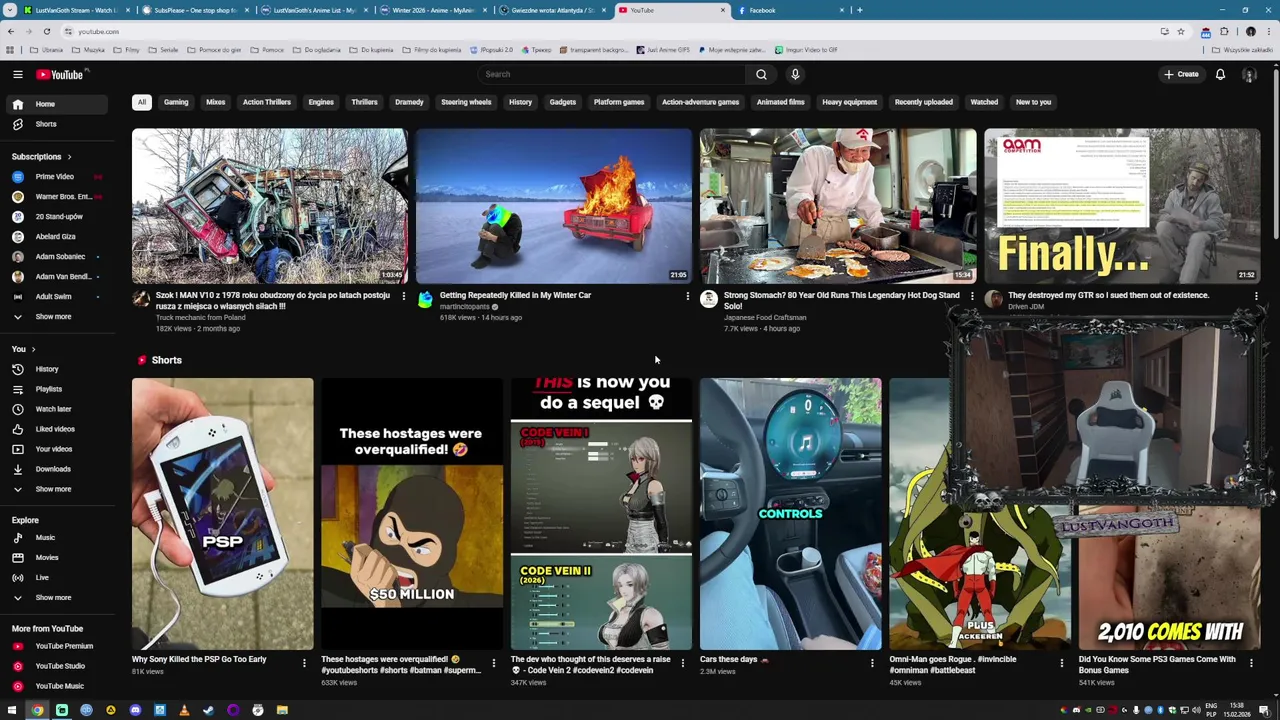Open more options for Code Vein short
This screenshot has width=1280, height=720.
(682, 662)
